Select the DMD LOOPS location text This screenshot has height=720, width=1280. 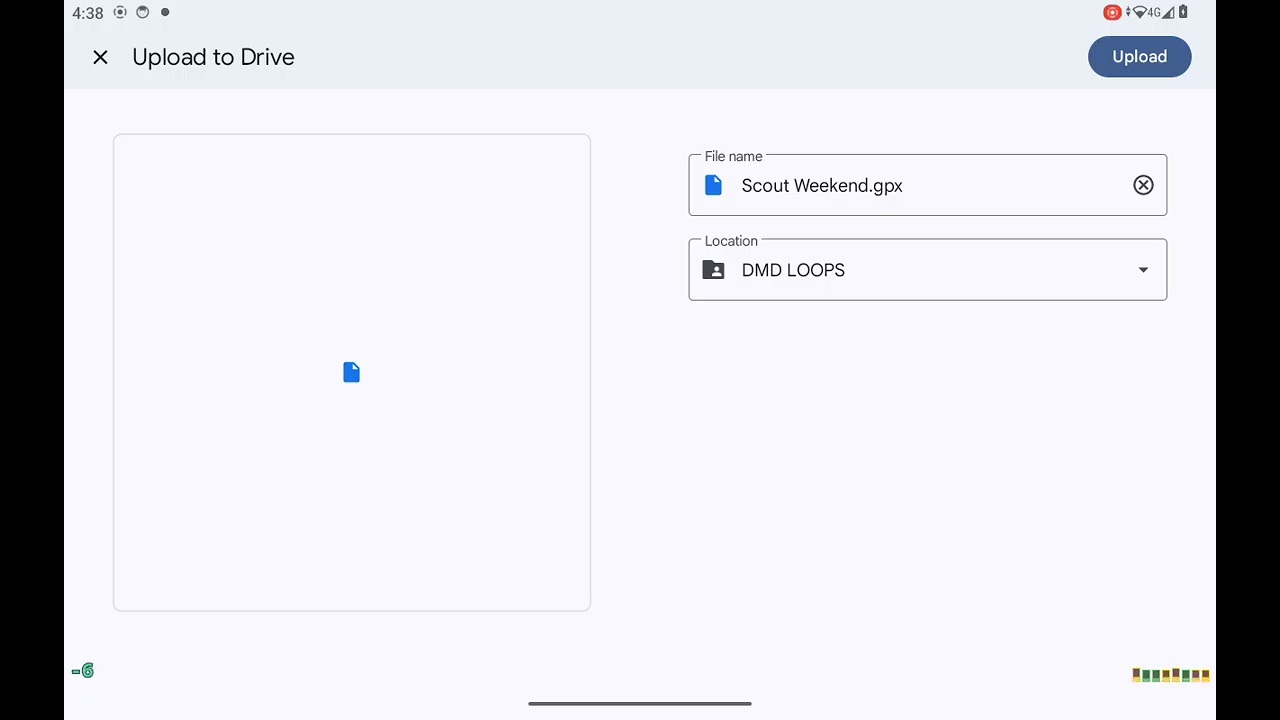(x=793, y=270)
